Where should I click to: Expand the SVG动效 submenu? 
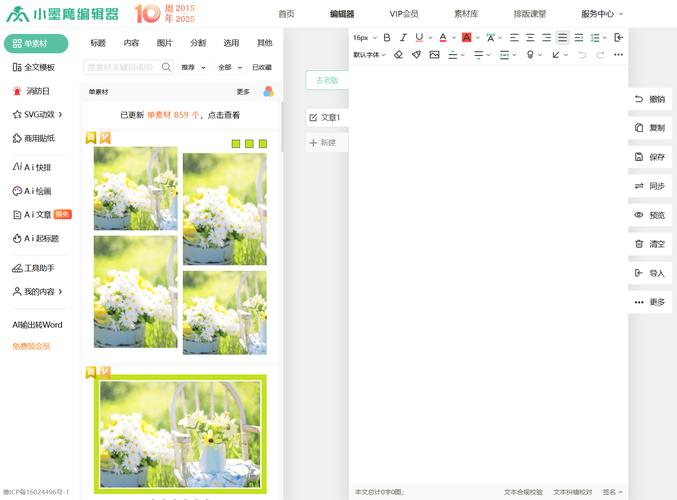(x=38, y=114)
